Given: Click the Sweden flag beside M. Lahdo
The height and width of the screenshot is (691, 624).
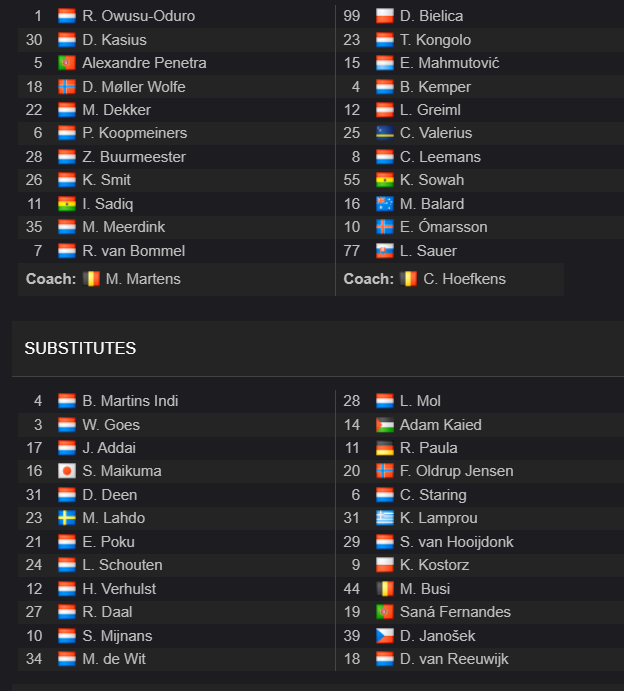Looking at the screenshot, I should pos(67,518).
